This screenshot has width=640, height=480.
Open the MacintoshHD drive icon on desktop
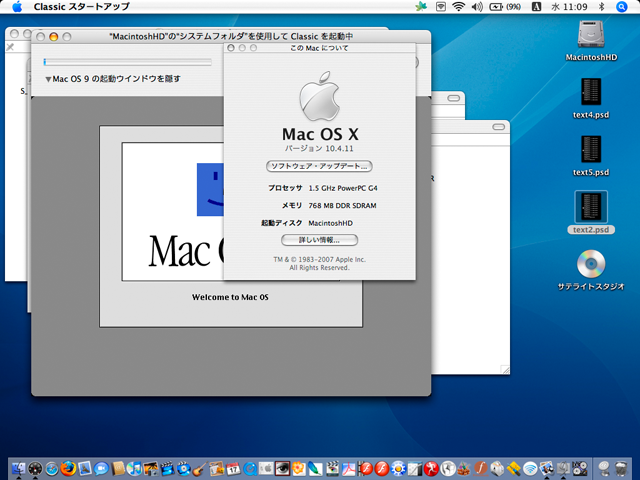591,34
